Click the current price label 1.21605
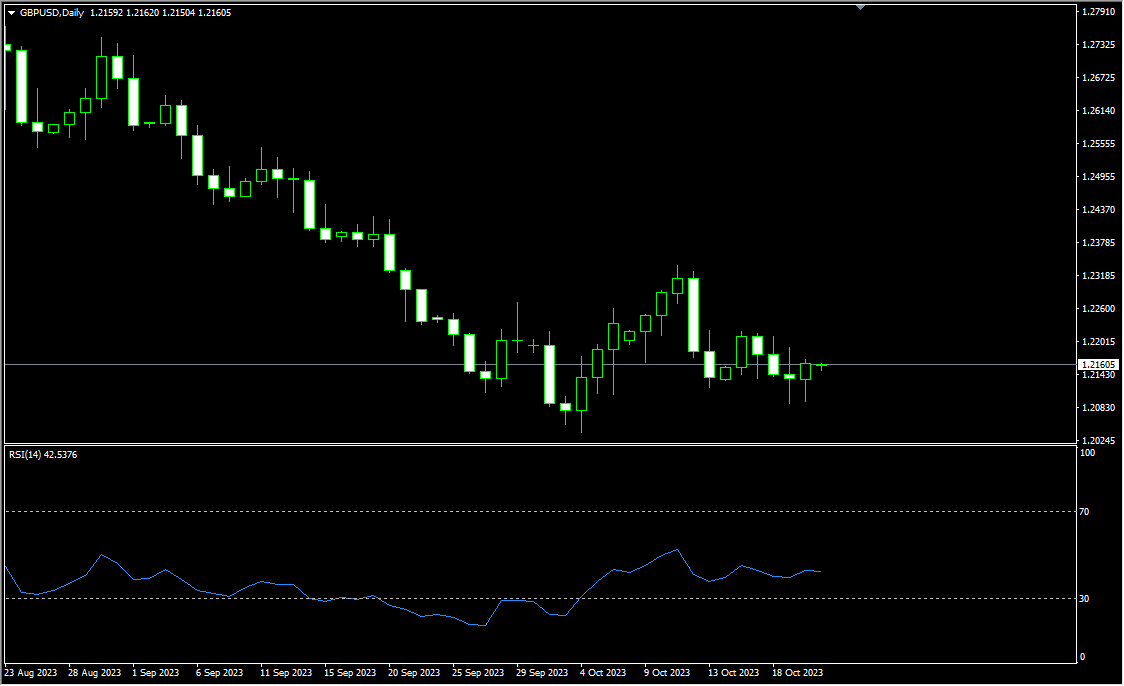This screenshot has width=1124, height=686. point(1099,365)
